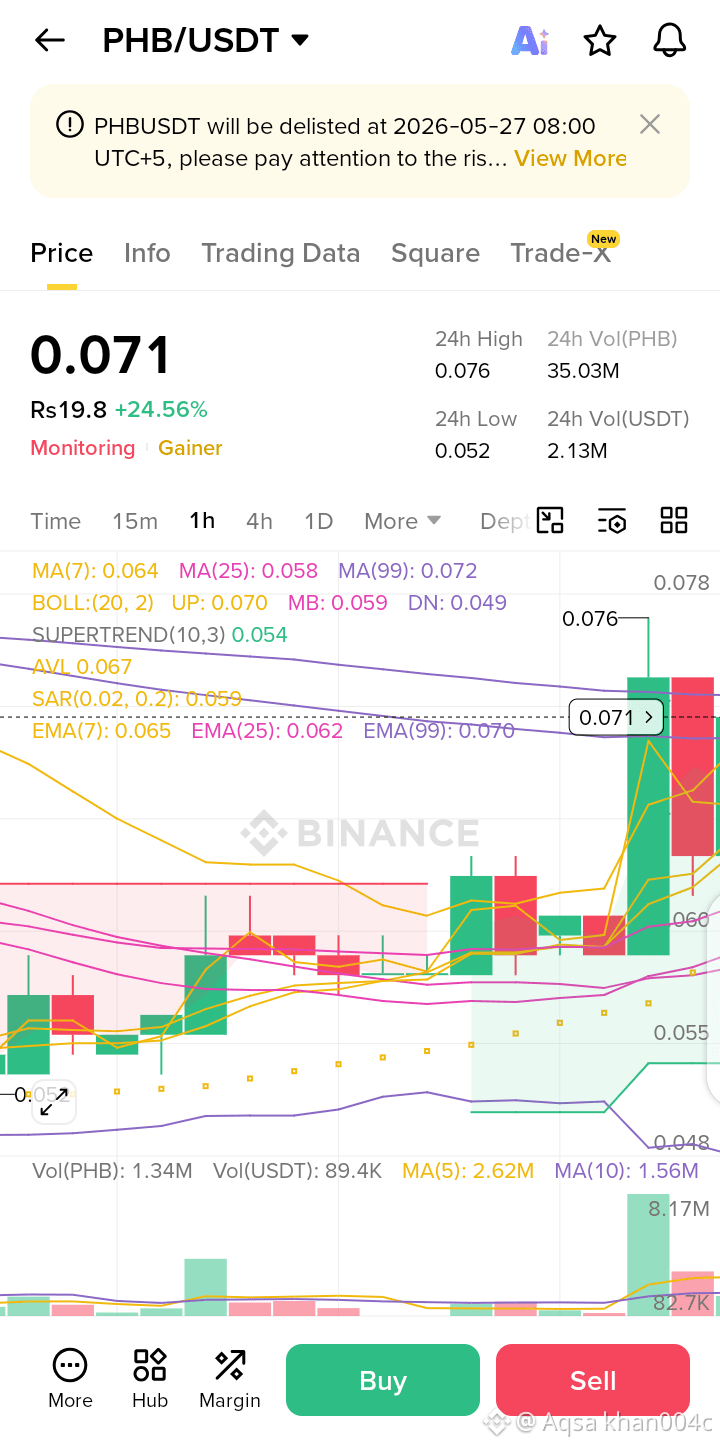Switch to the Info tab
The width and height of the screenshot is (720, 1447).
click(147, 253)
